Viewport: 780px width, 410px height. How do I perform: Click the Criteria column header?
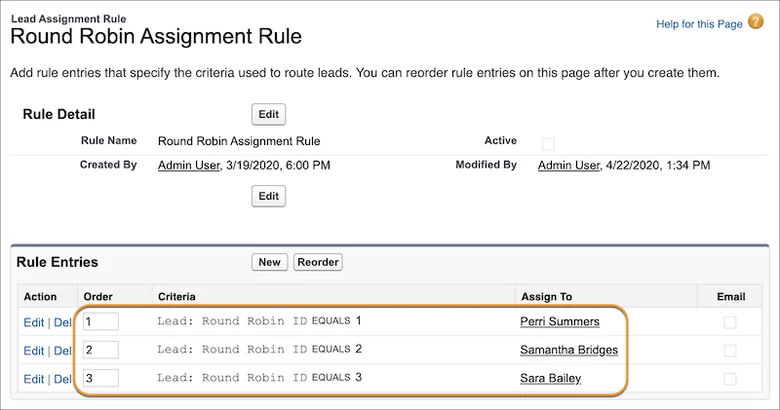(177, 297)
